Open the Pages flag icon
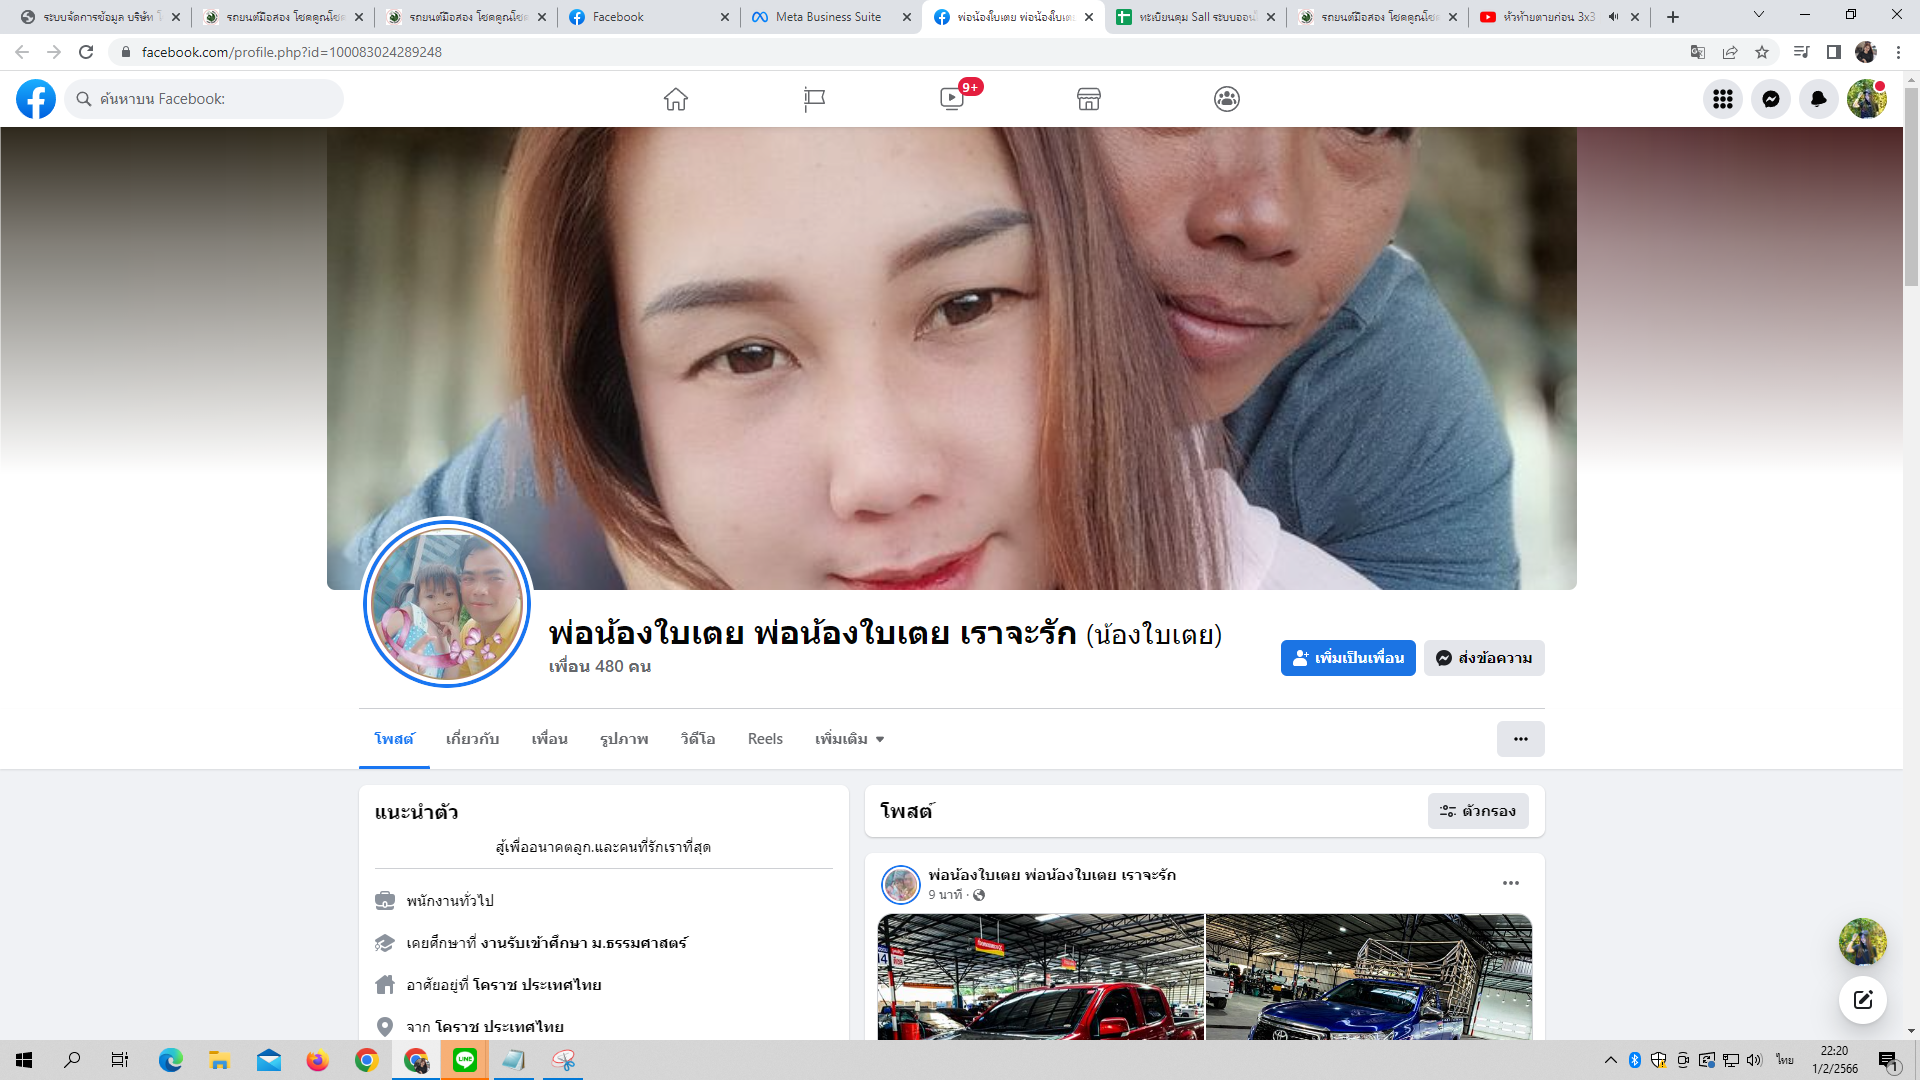This screenshot has width=1920, height=1080. (814, 99)
